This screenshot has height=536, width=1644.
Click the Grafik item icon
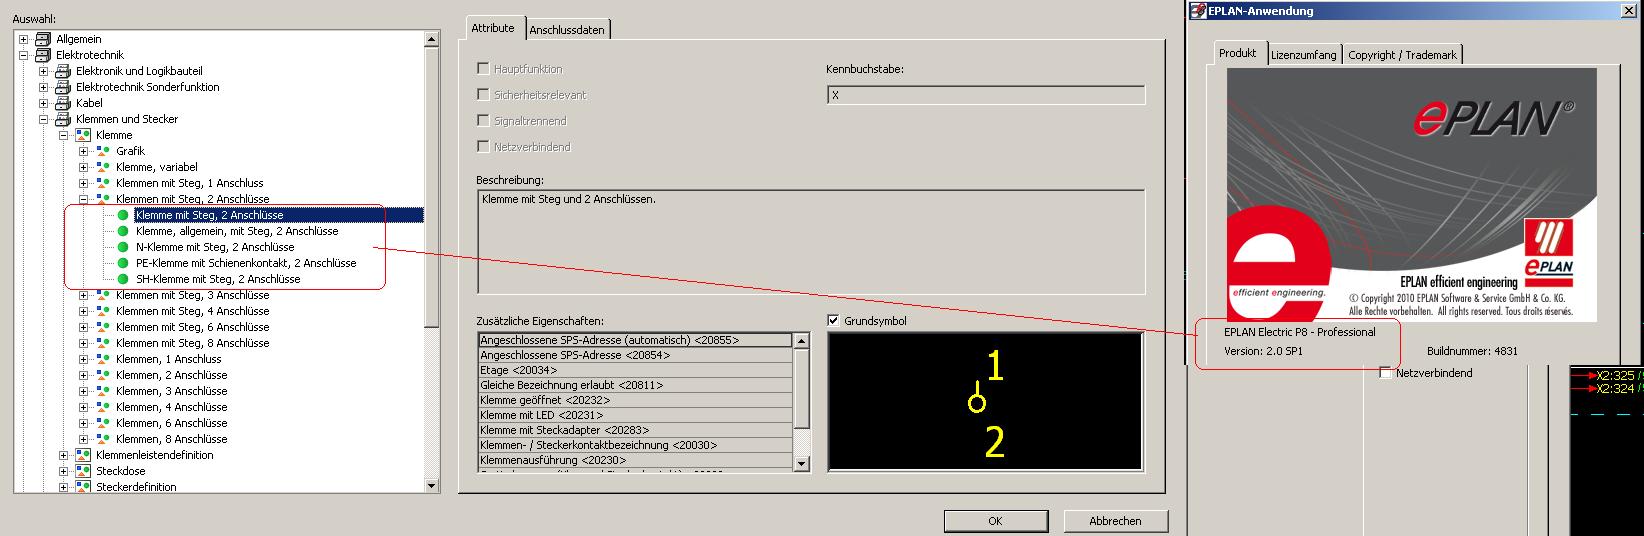point(103,151)
